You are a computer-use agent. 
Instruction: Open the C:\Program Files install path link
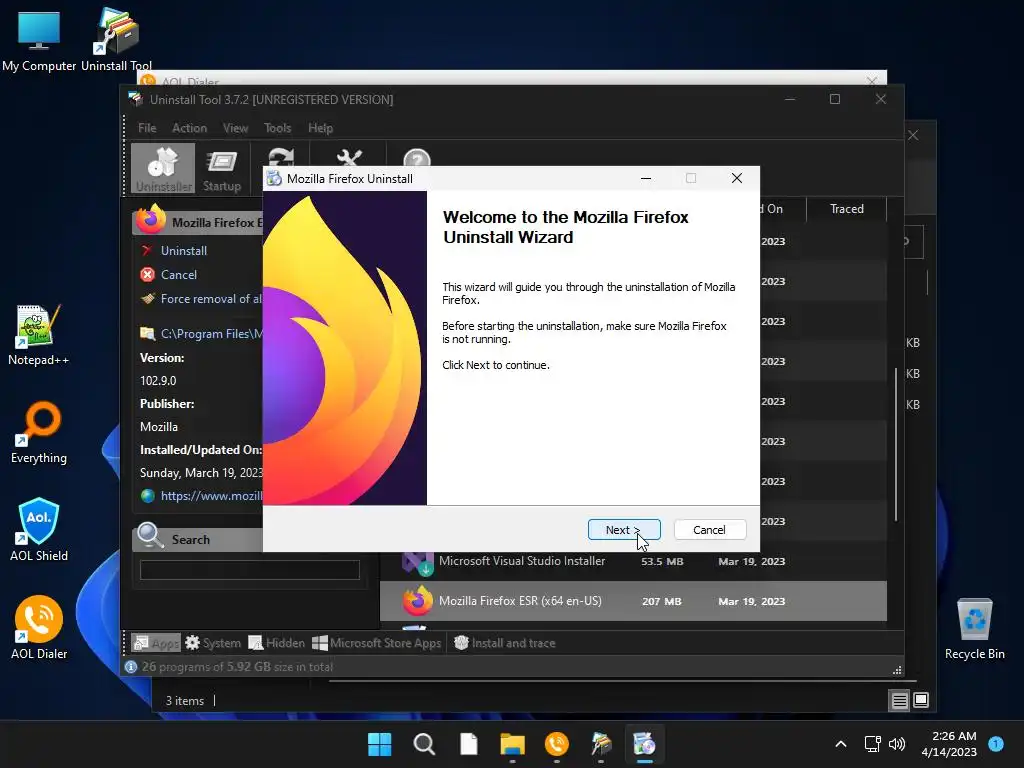(212, 334)
